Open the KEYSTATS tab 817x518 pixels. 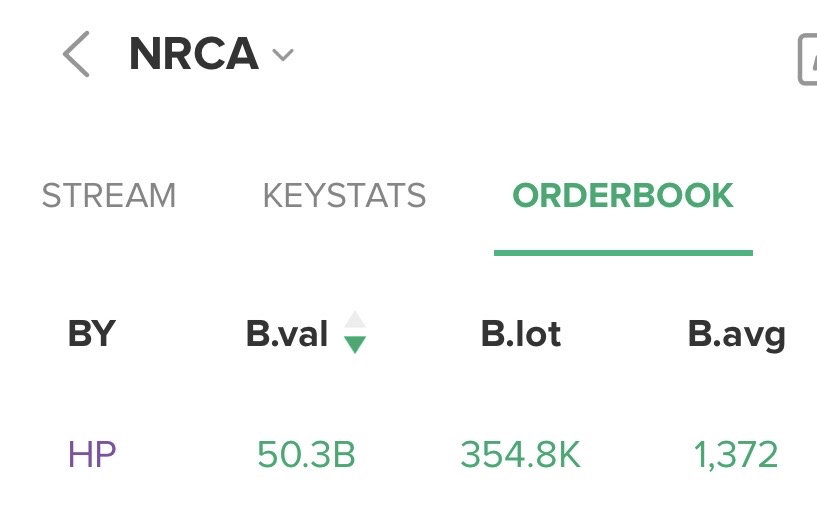click(x=344, y=195)
